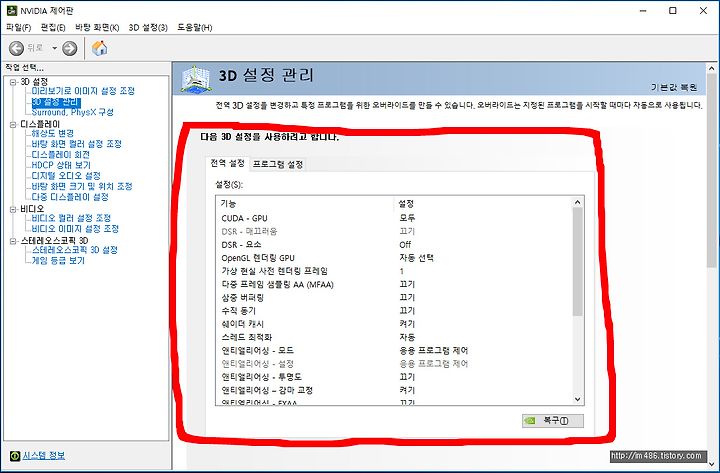Viewport: 720px width, 473px height.
Task: Click the 기본값 복원 link
Action: click(674, 87)
